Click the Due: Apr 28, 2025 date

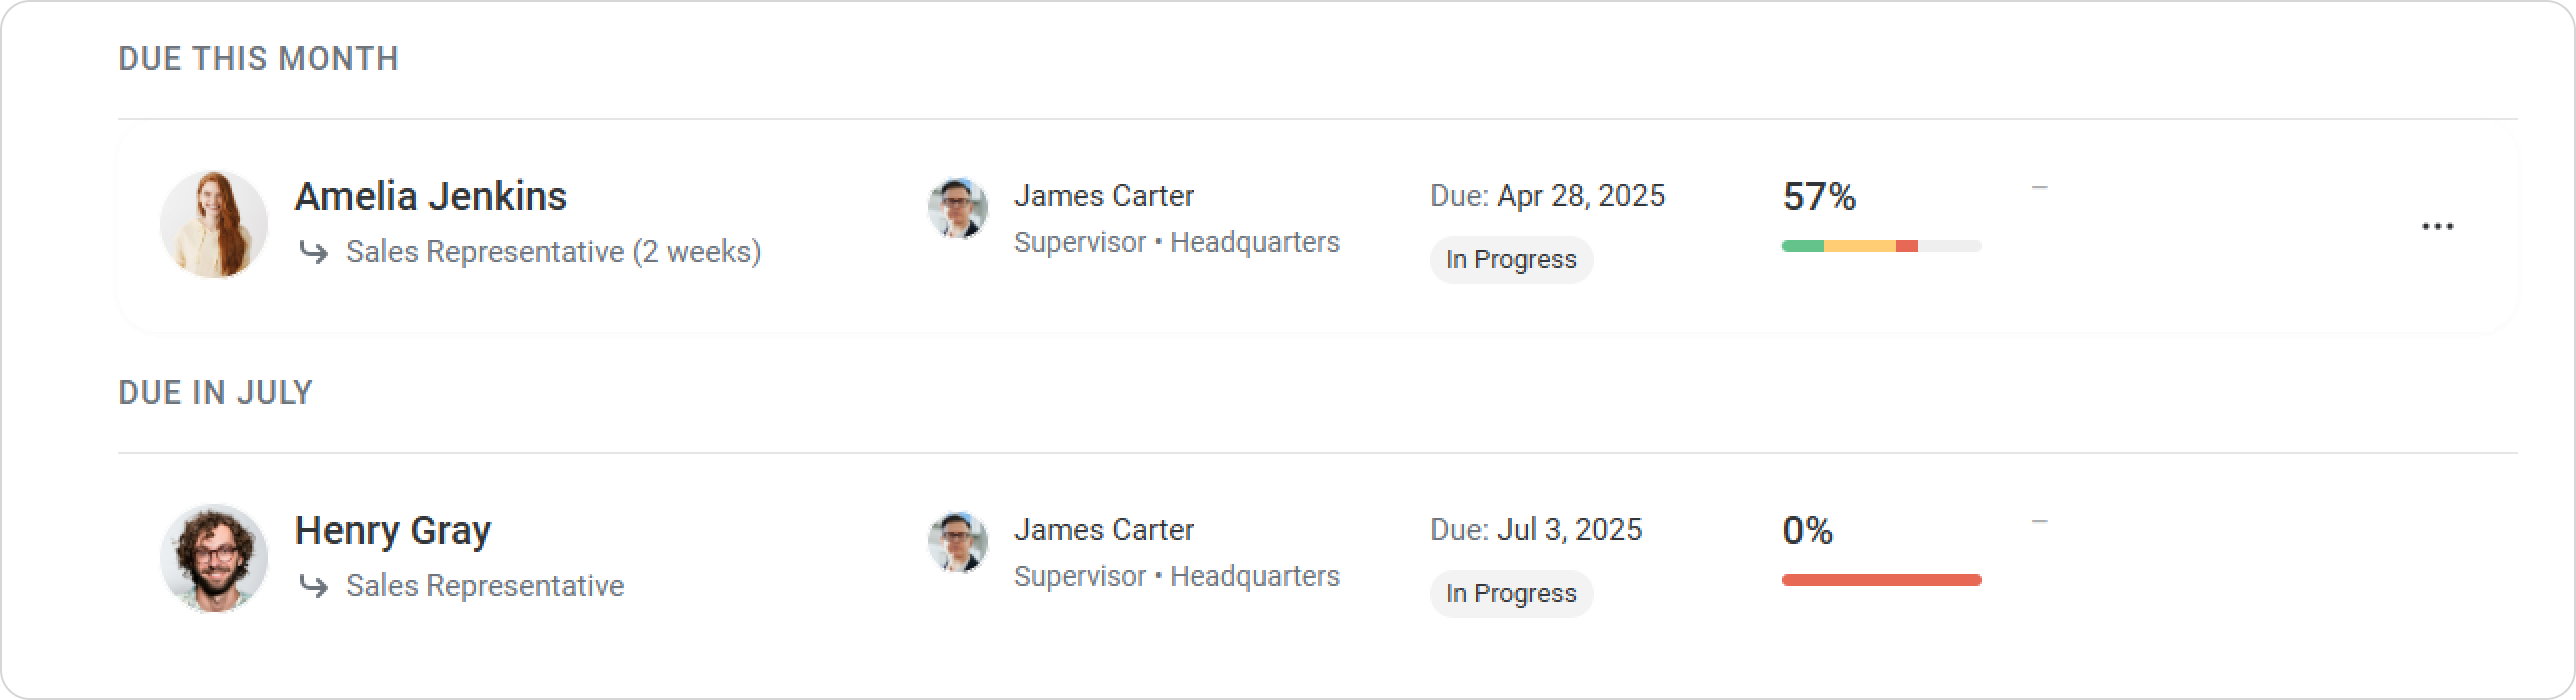tap(1547, 196)
